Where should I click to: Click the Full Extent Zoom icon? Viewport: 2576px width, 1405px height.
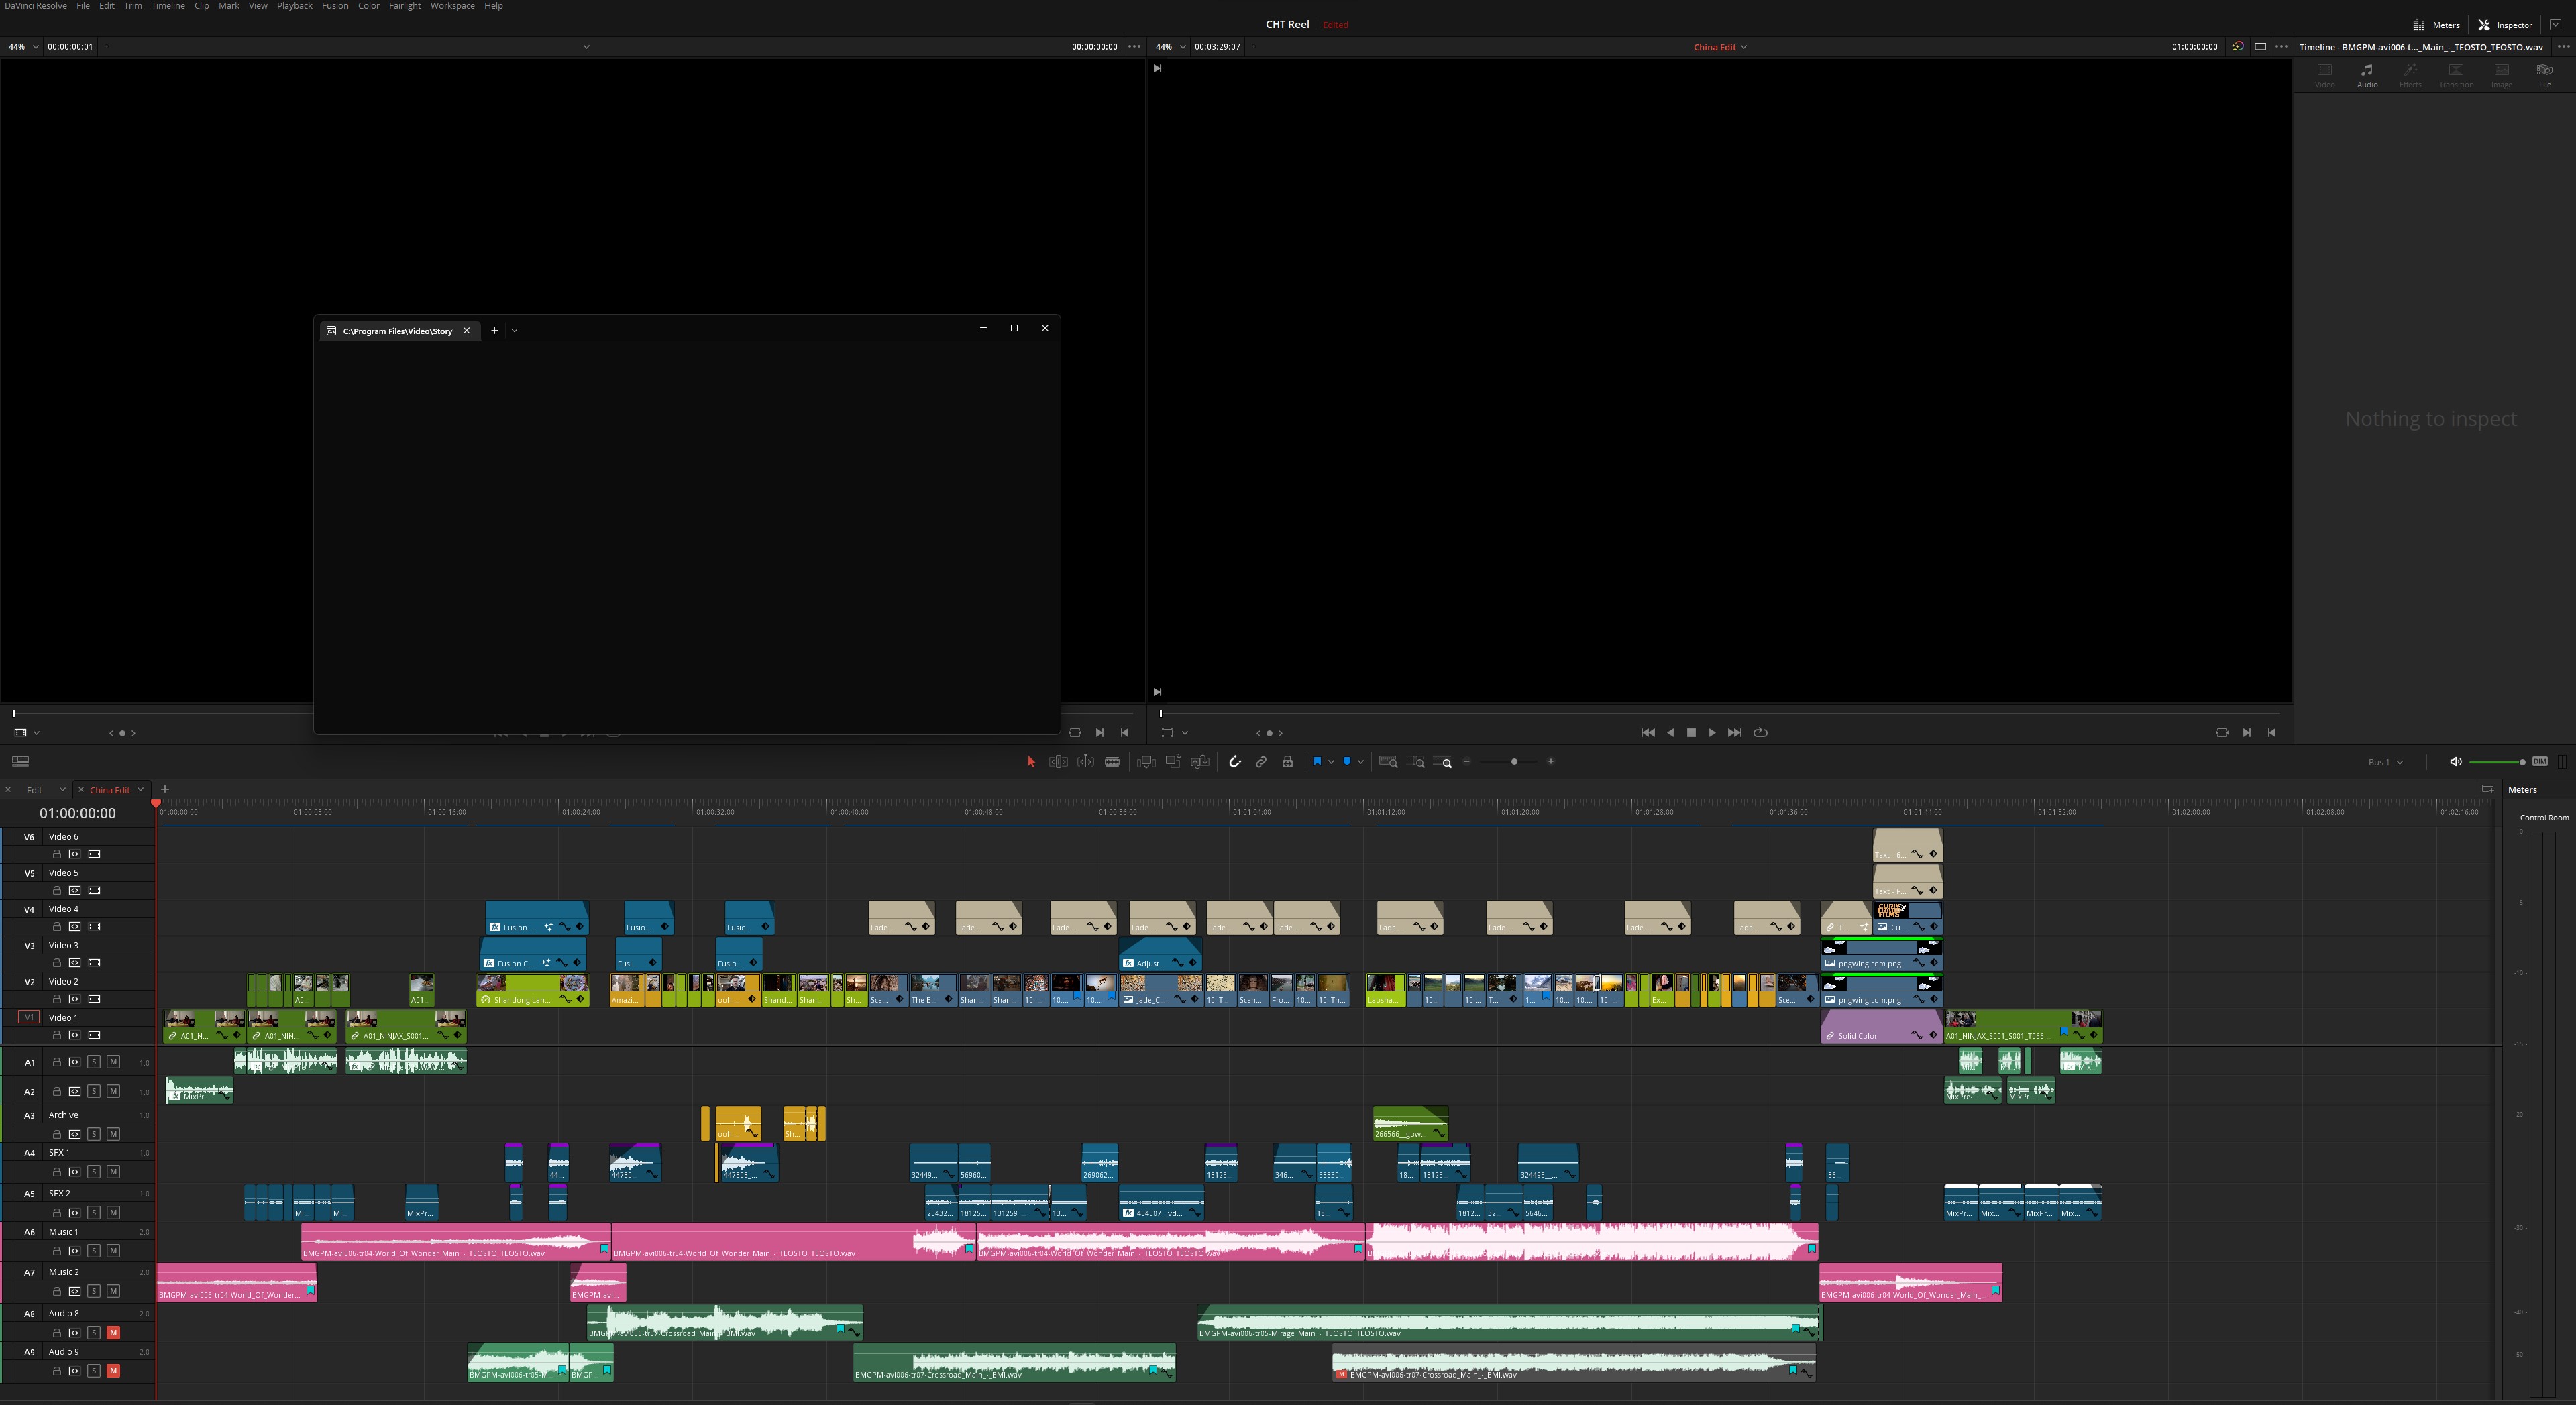[1388, 762]
